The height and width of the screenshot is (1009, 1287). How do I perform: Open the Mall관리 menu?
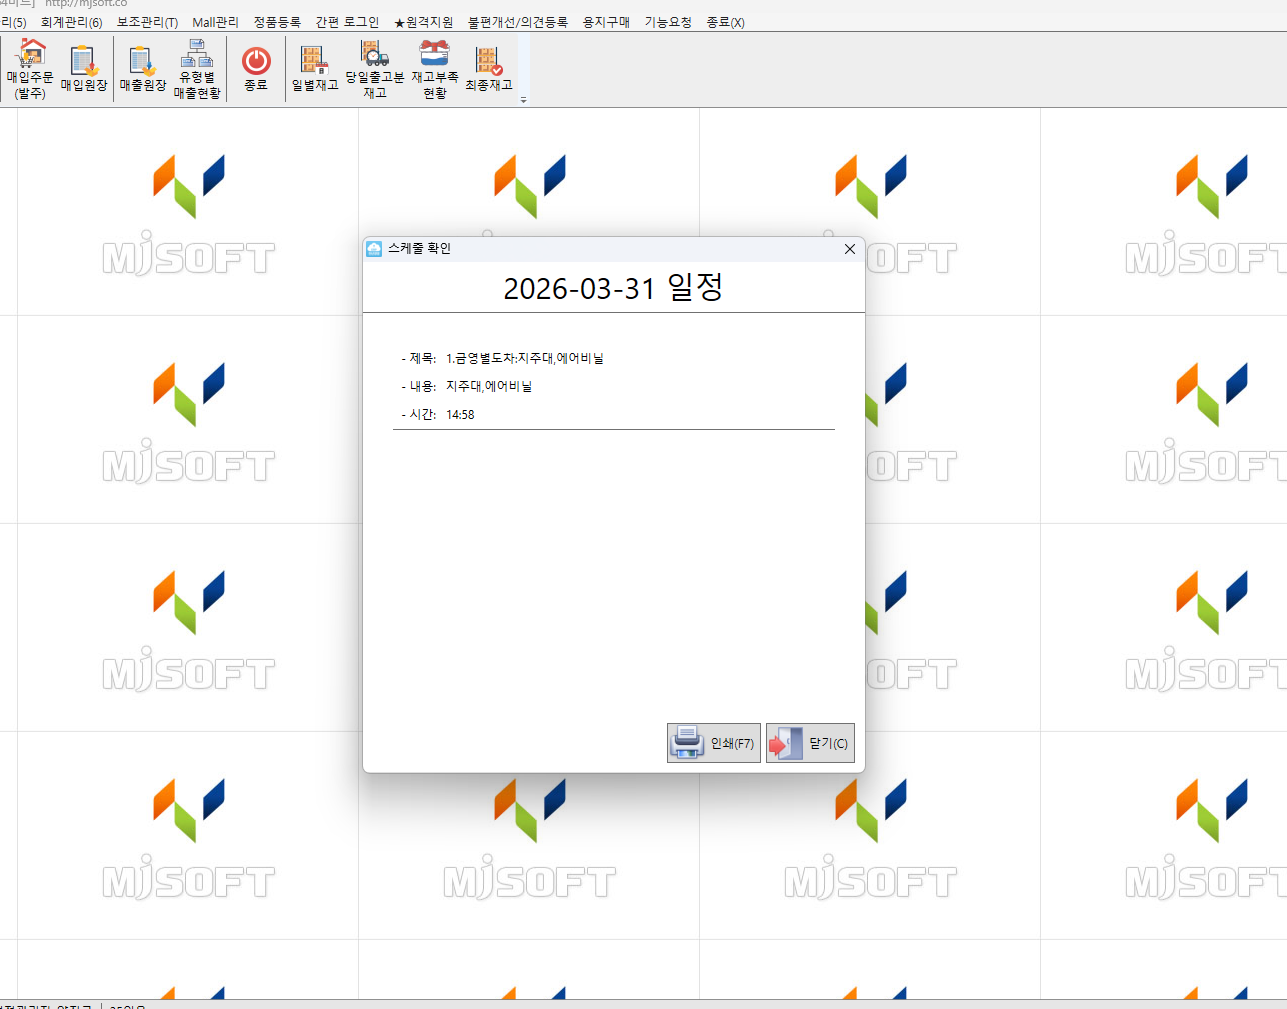point(215,22)
